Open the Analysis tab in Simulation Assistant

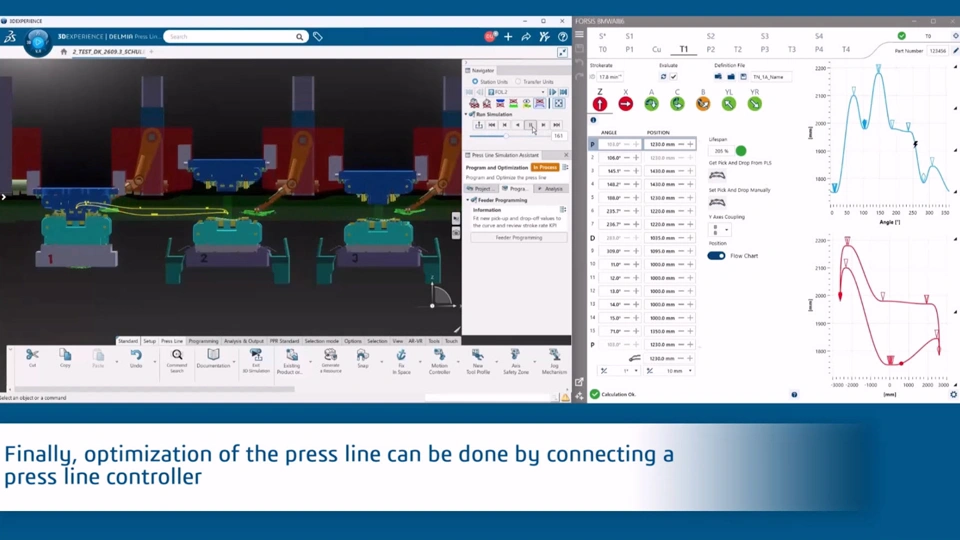551,189
